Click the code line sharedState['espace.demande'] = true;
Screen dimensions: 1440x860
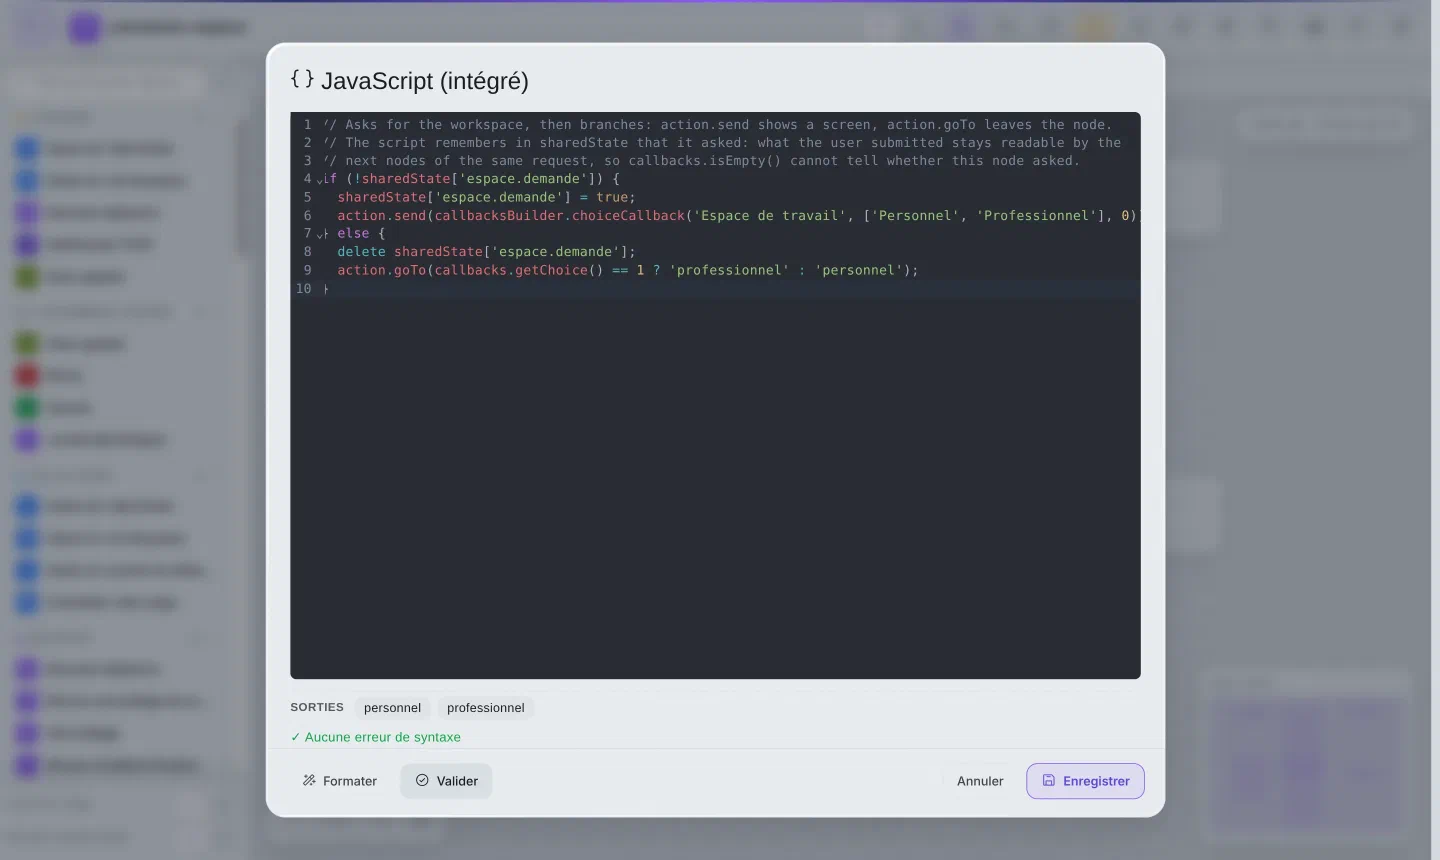point(486,197)
